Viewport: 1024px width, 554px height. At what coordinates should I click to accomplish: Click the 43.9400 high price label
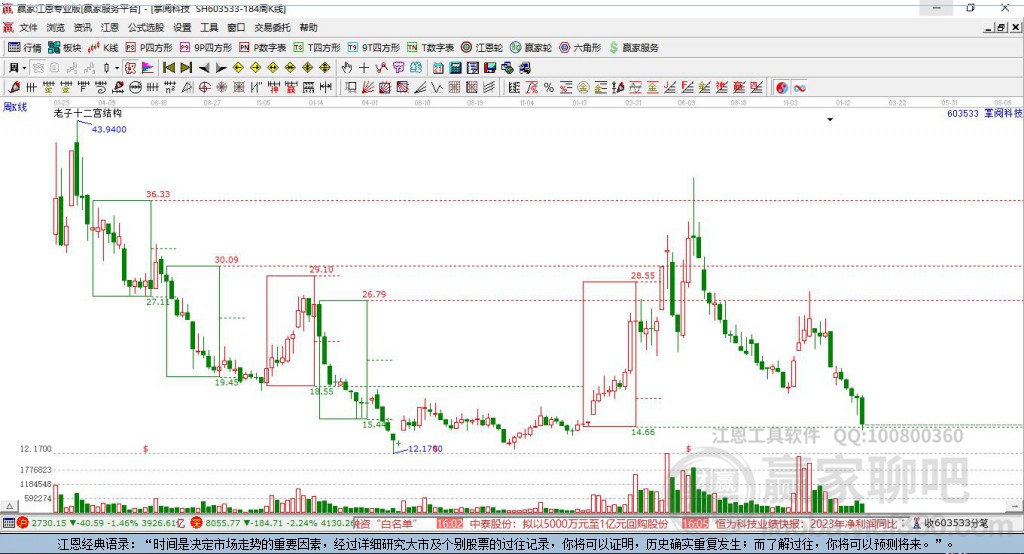click(109, 129)
